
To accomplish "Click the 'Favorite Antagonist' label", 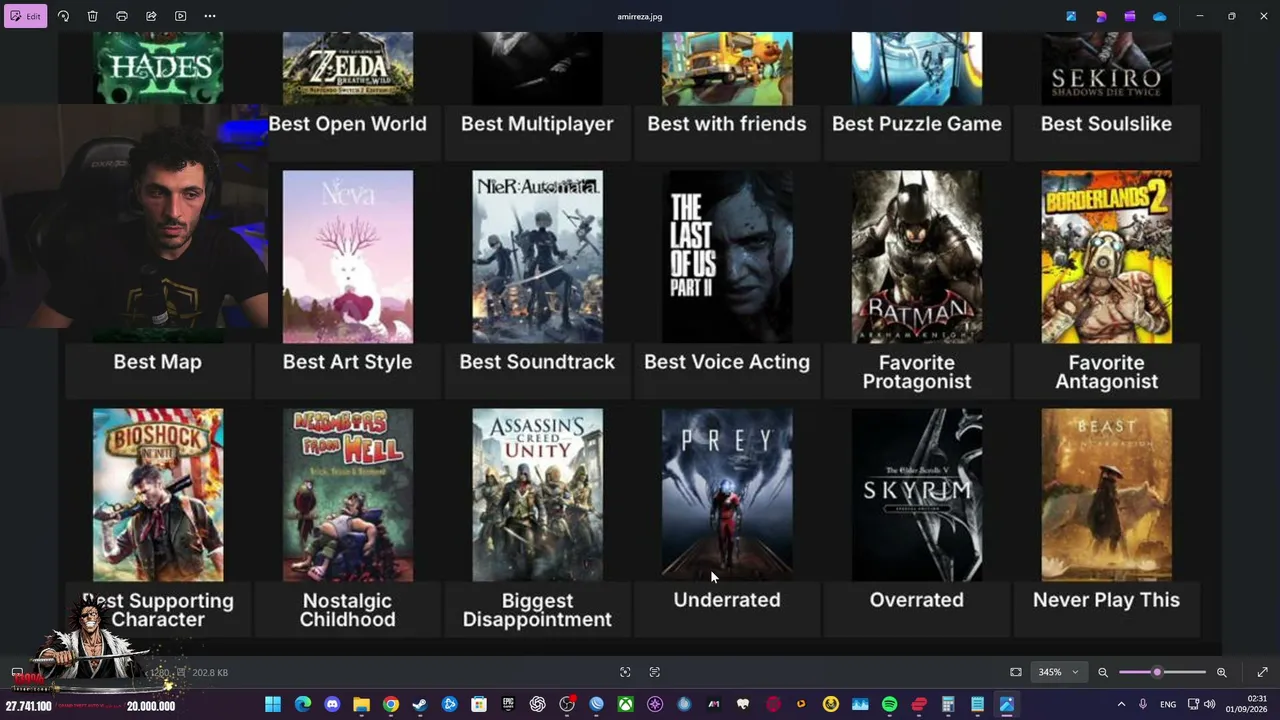I will point(1106,372).
